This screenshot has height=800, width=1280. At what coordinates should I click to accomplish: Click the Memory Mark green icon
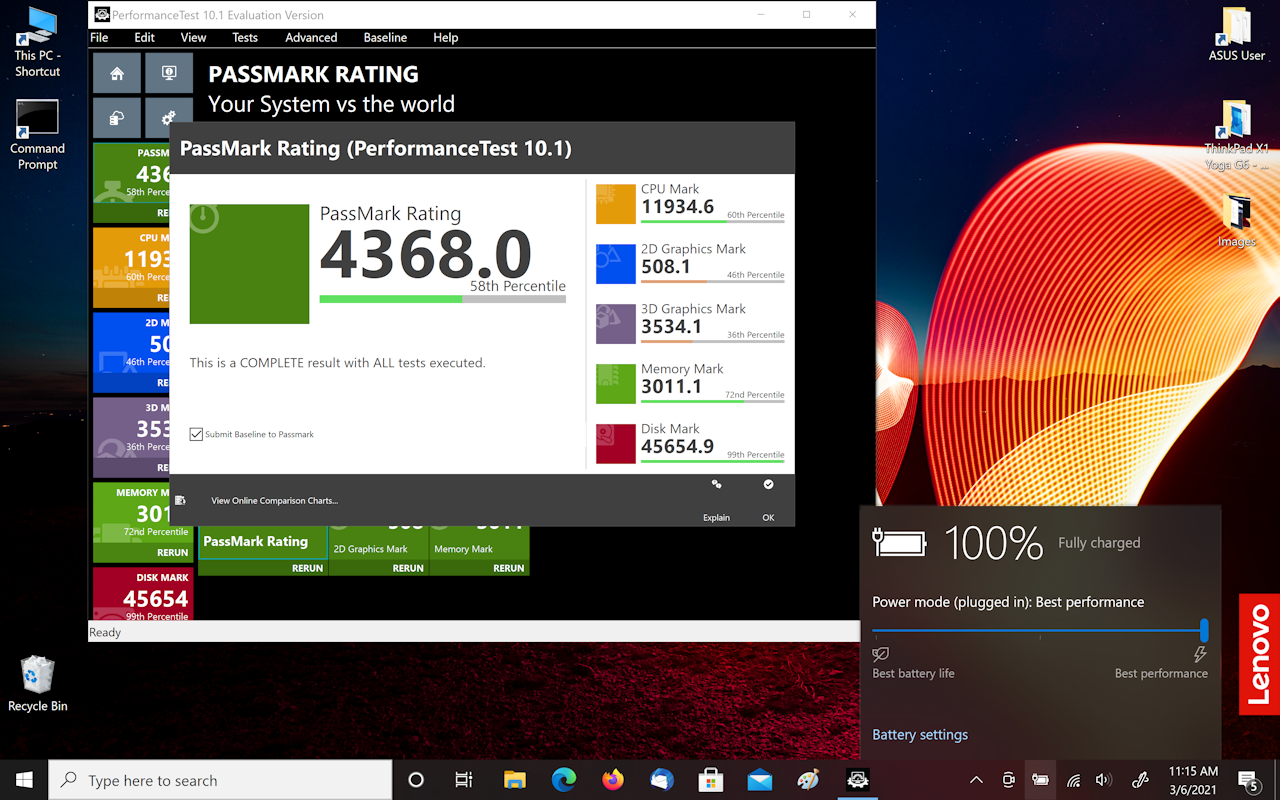pyautogui.click(x=616, y=384)
